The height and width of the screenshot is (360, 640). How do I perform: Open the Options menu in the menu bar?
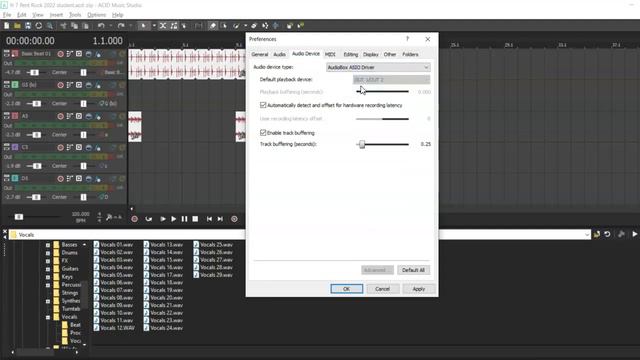click(x=96, y=15)
